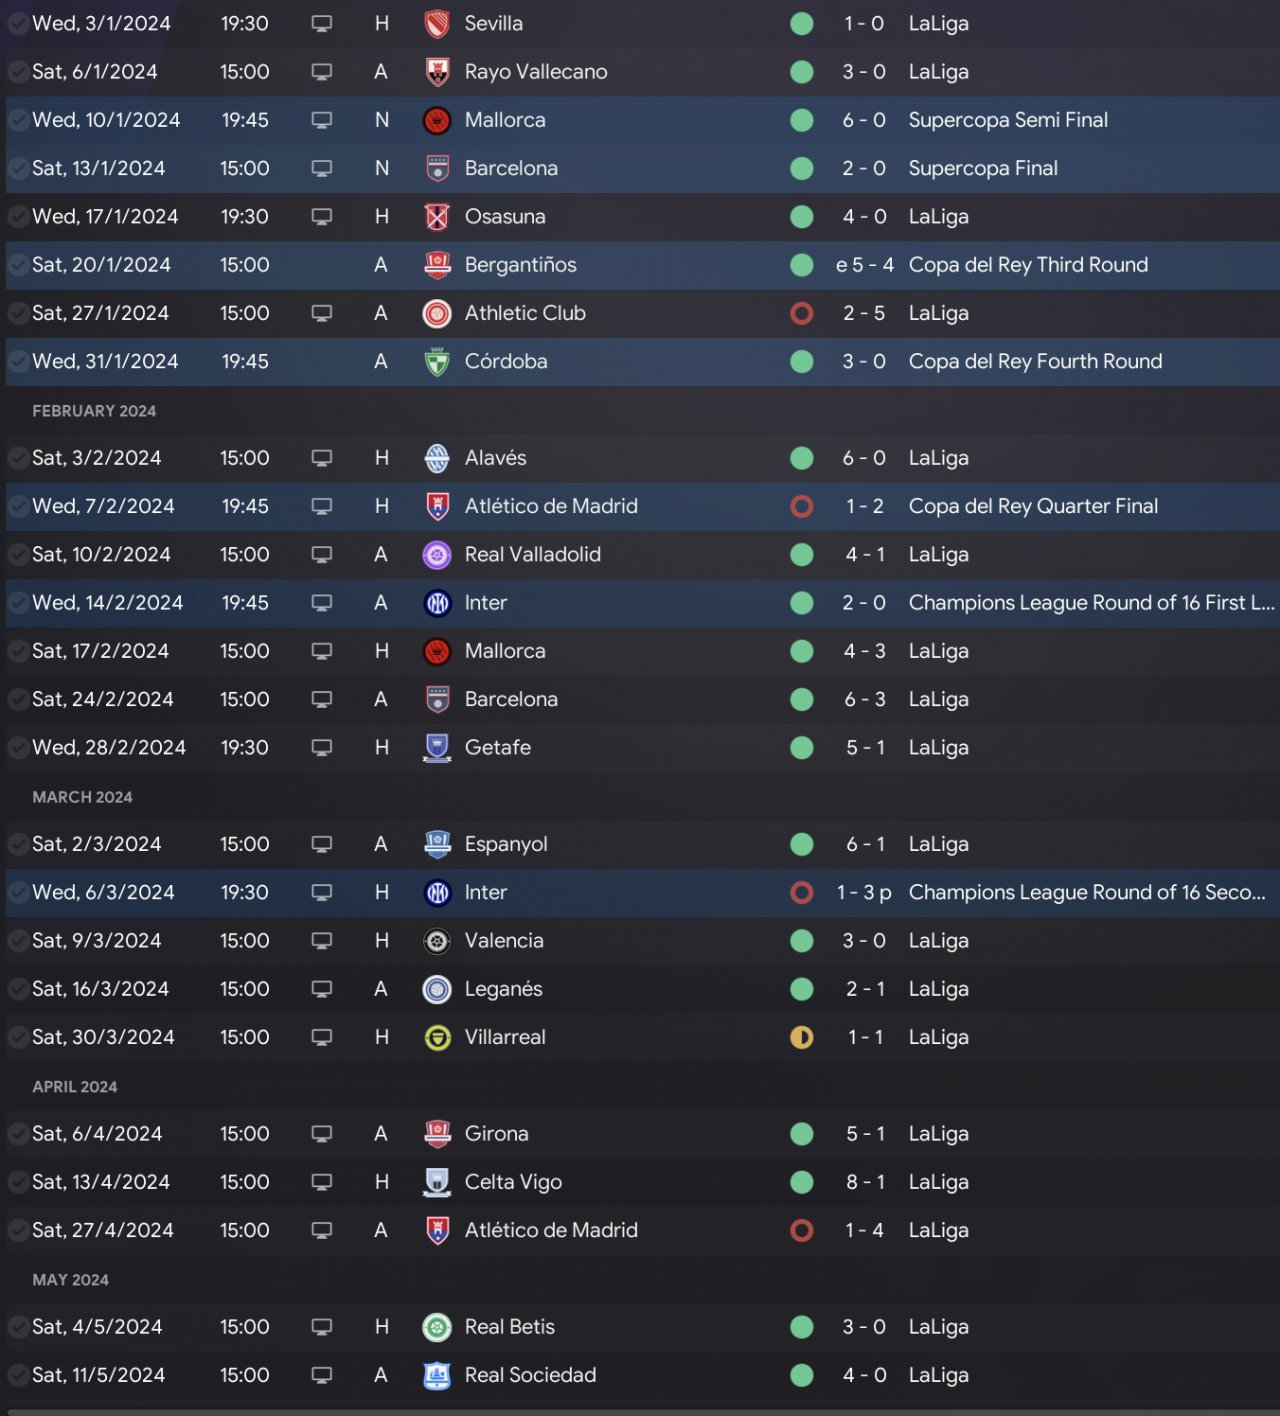Select the Girona fixture's 5 - 1 score
Viewport: 1280px width, 1416px height.
pos(865,1134)
